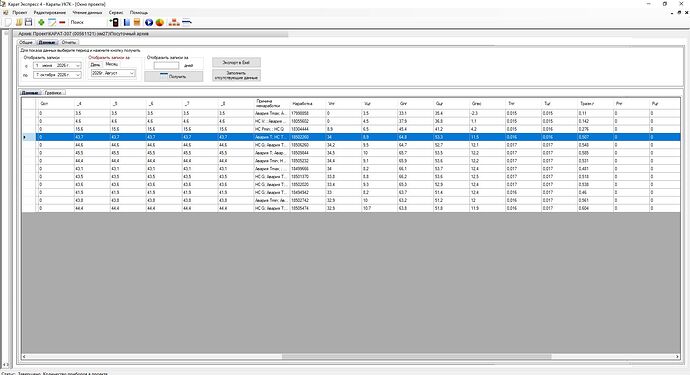Expand the end date picker dropdown
The width and height of the screenshot is (690, 375).
pyautogui.click(x=78, y=75)
